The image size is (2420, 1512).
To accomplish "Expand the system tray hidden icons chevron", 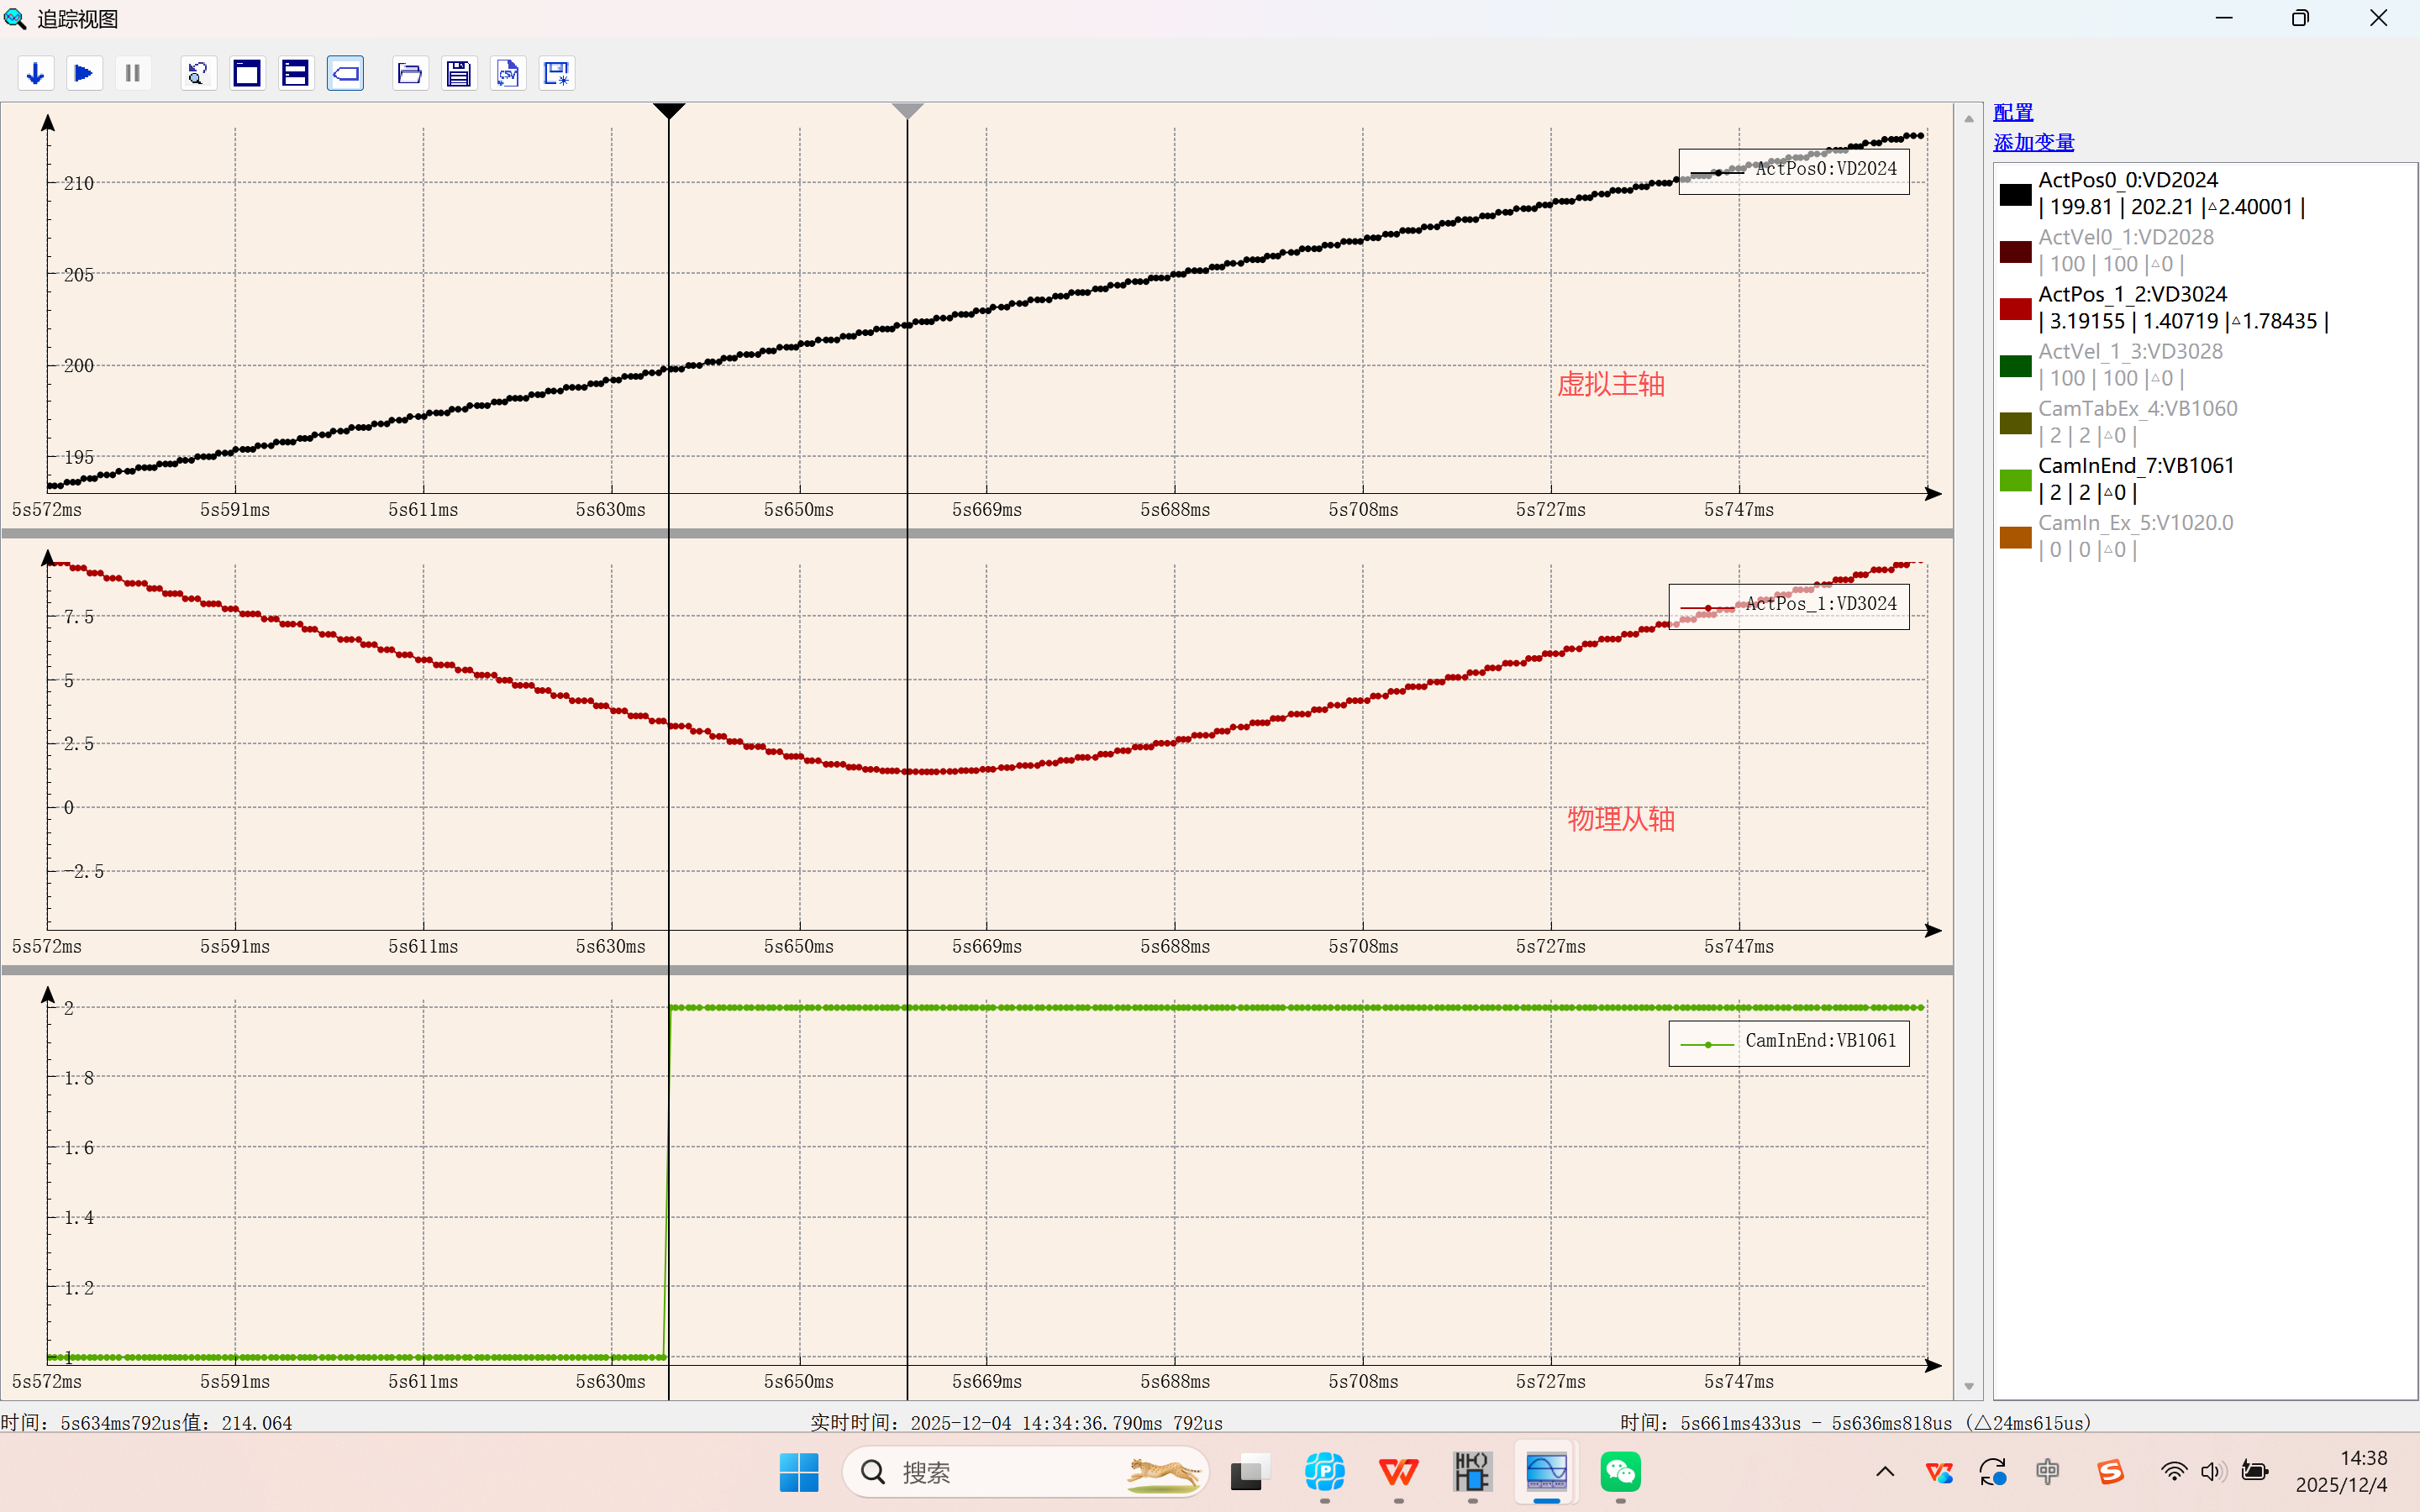I will (x=1885, y=1472).
